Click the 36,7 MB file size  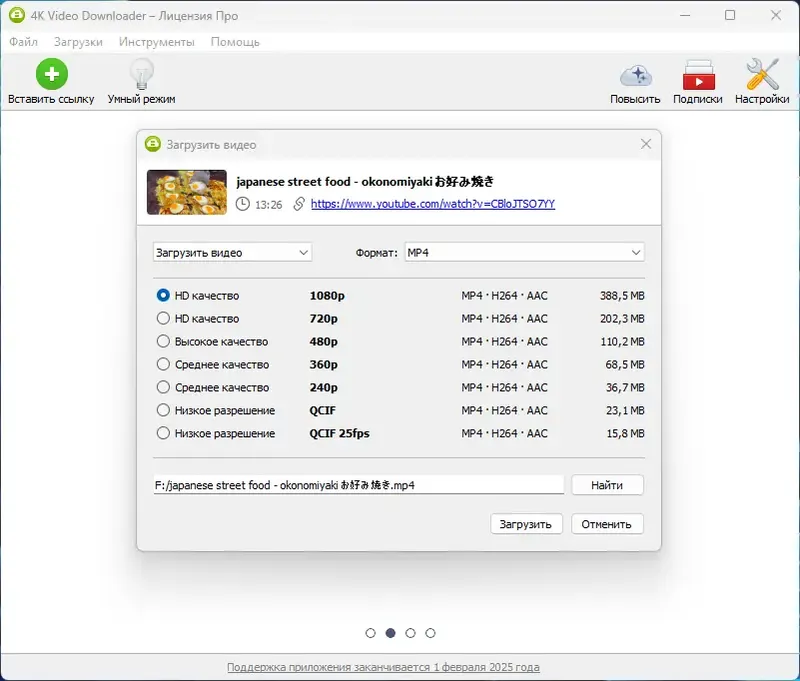coord(625,387)
